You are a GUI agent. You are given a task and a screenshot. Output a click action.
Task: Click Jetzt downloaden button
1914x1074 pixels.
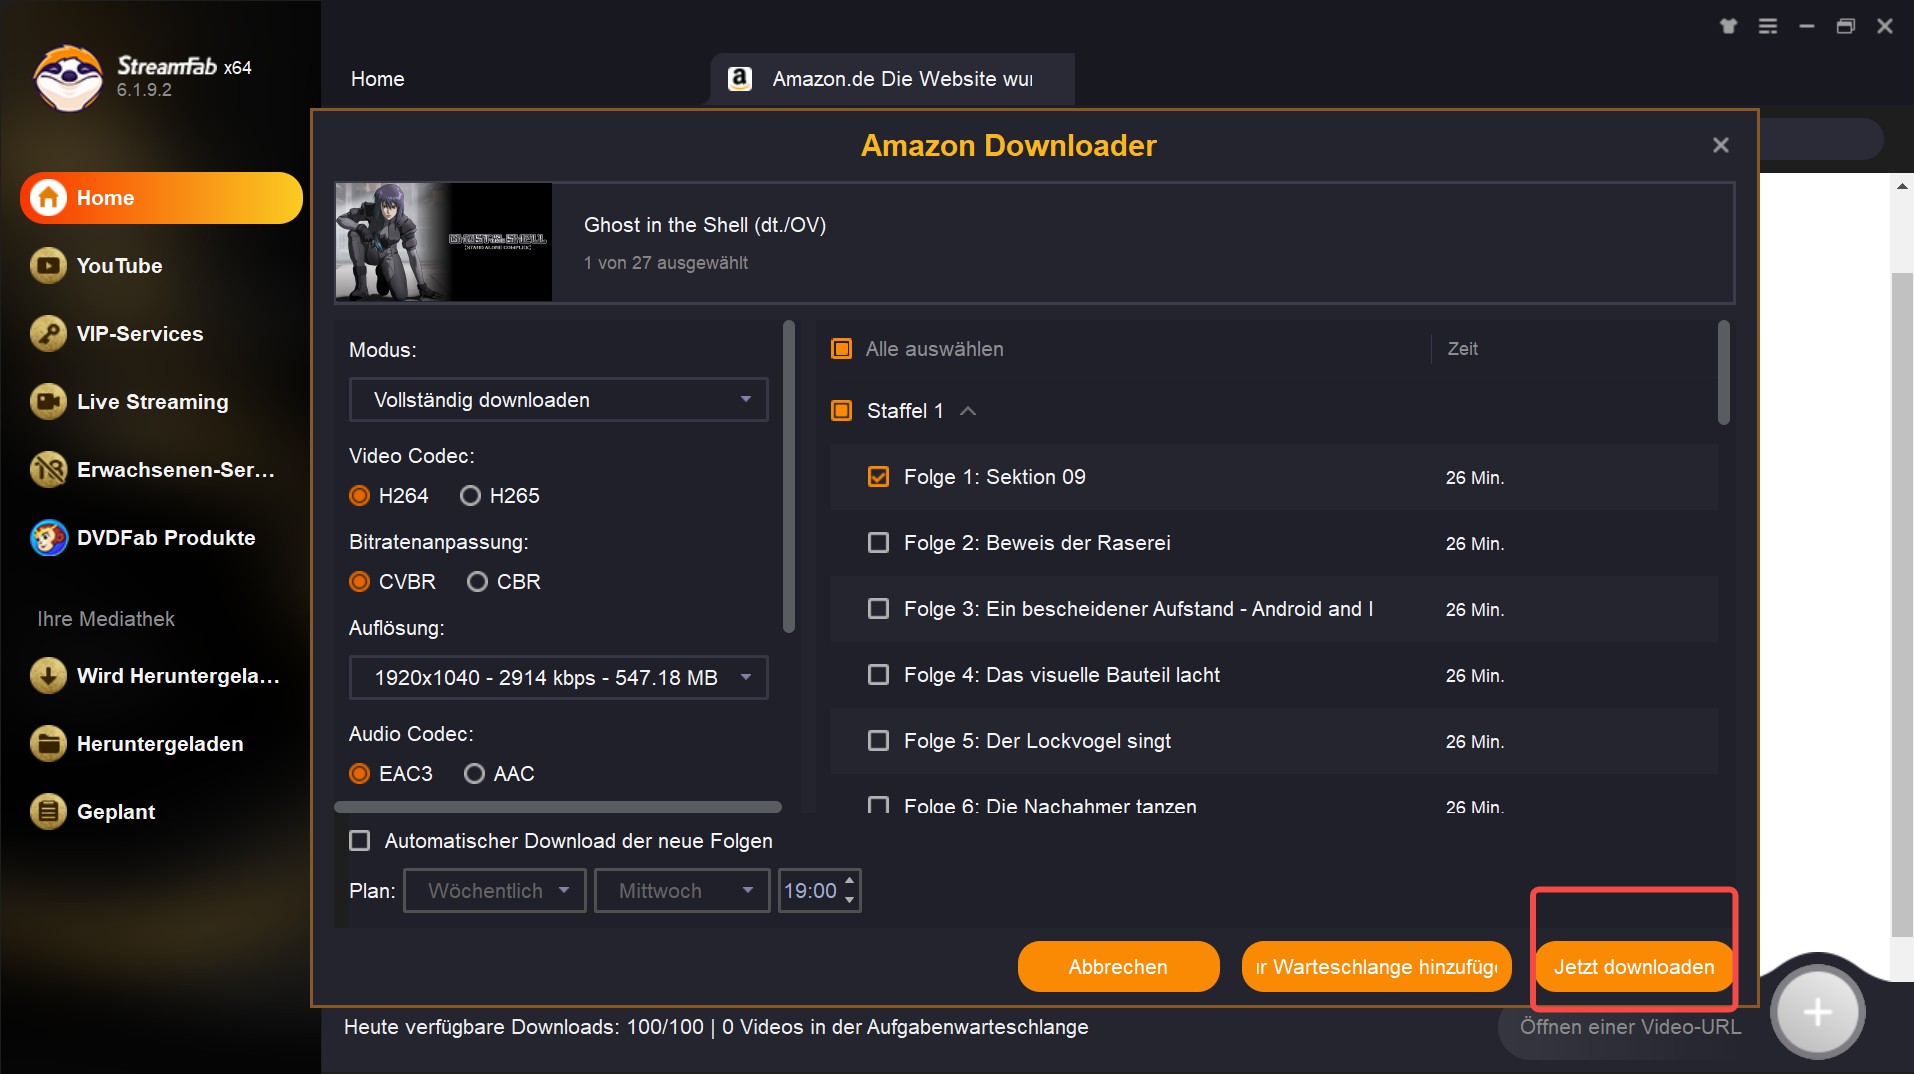tap(1634, 967)
